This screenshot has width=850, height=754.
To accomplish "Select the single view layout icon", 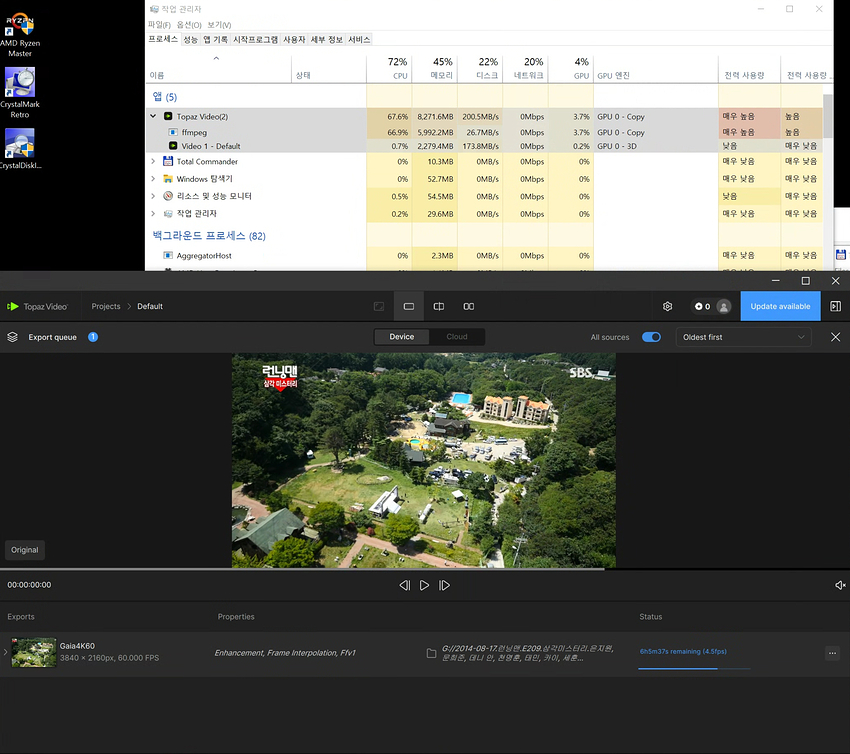I will pos(408,306).
